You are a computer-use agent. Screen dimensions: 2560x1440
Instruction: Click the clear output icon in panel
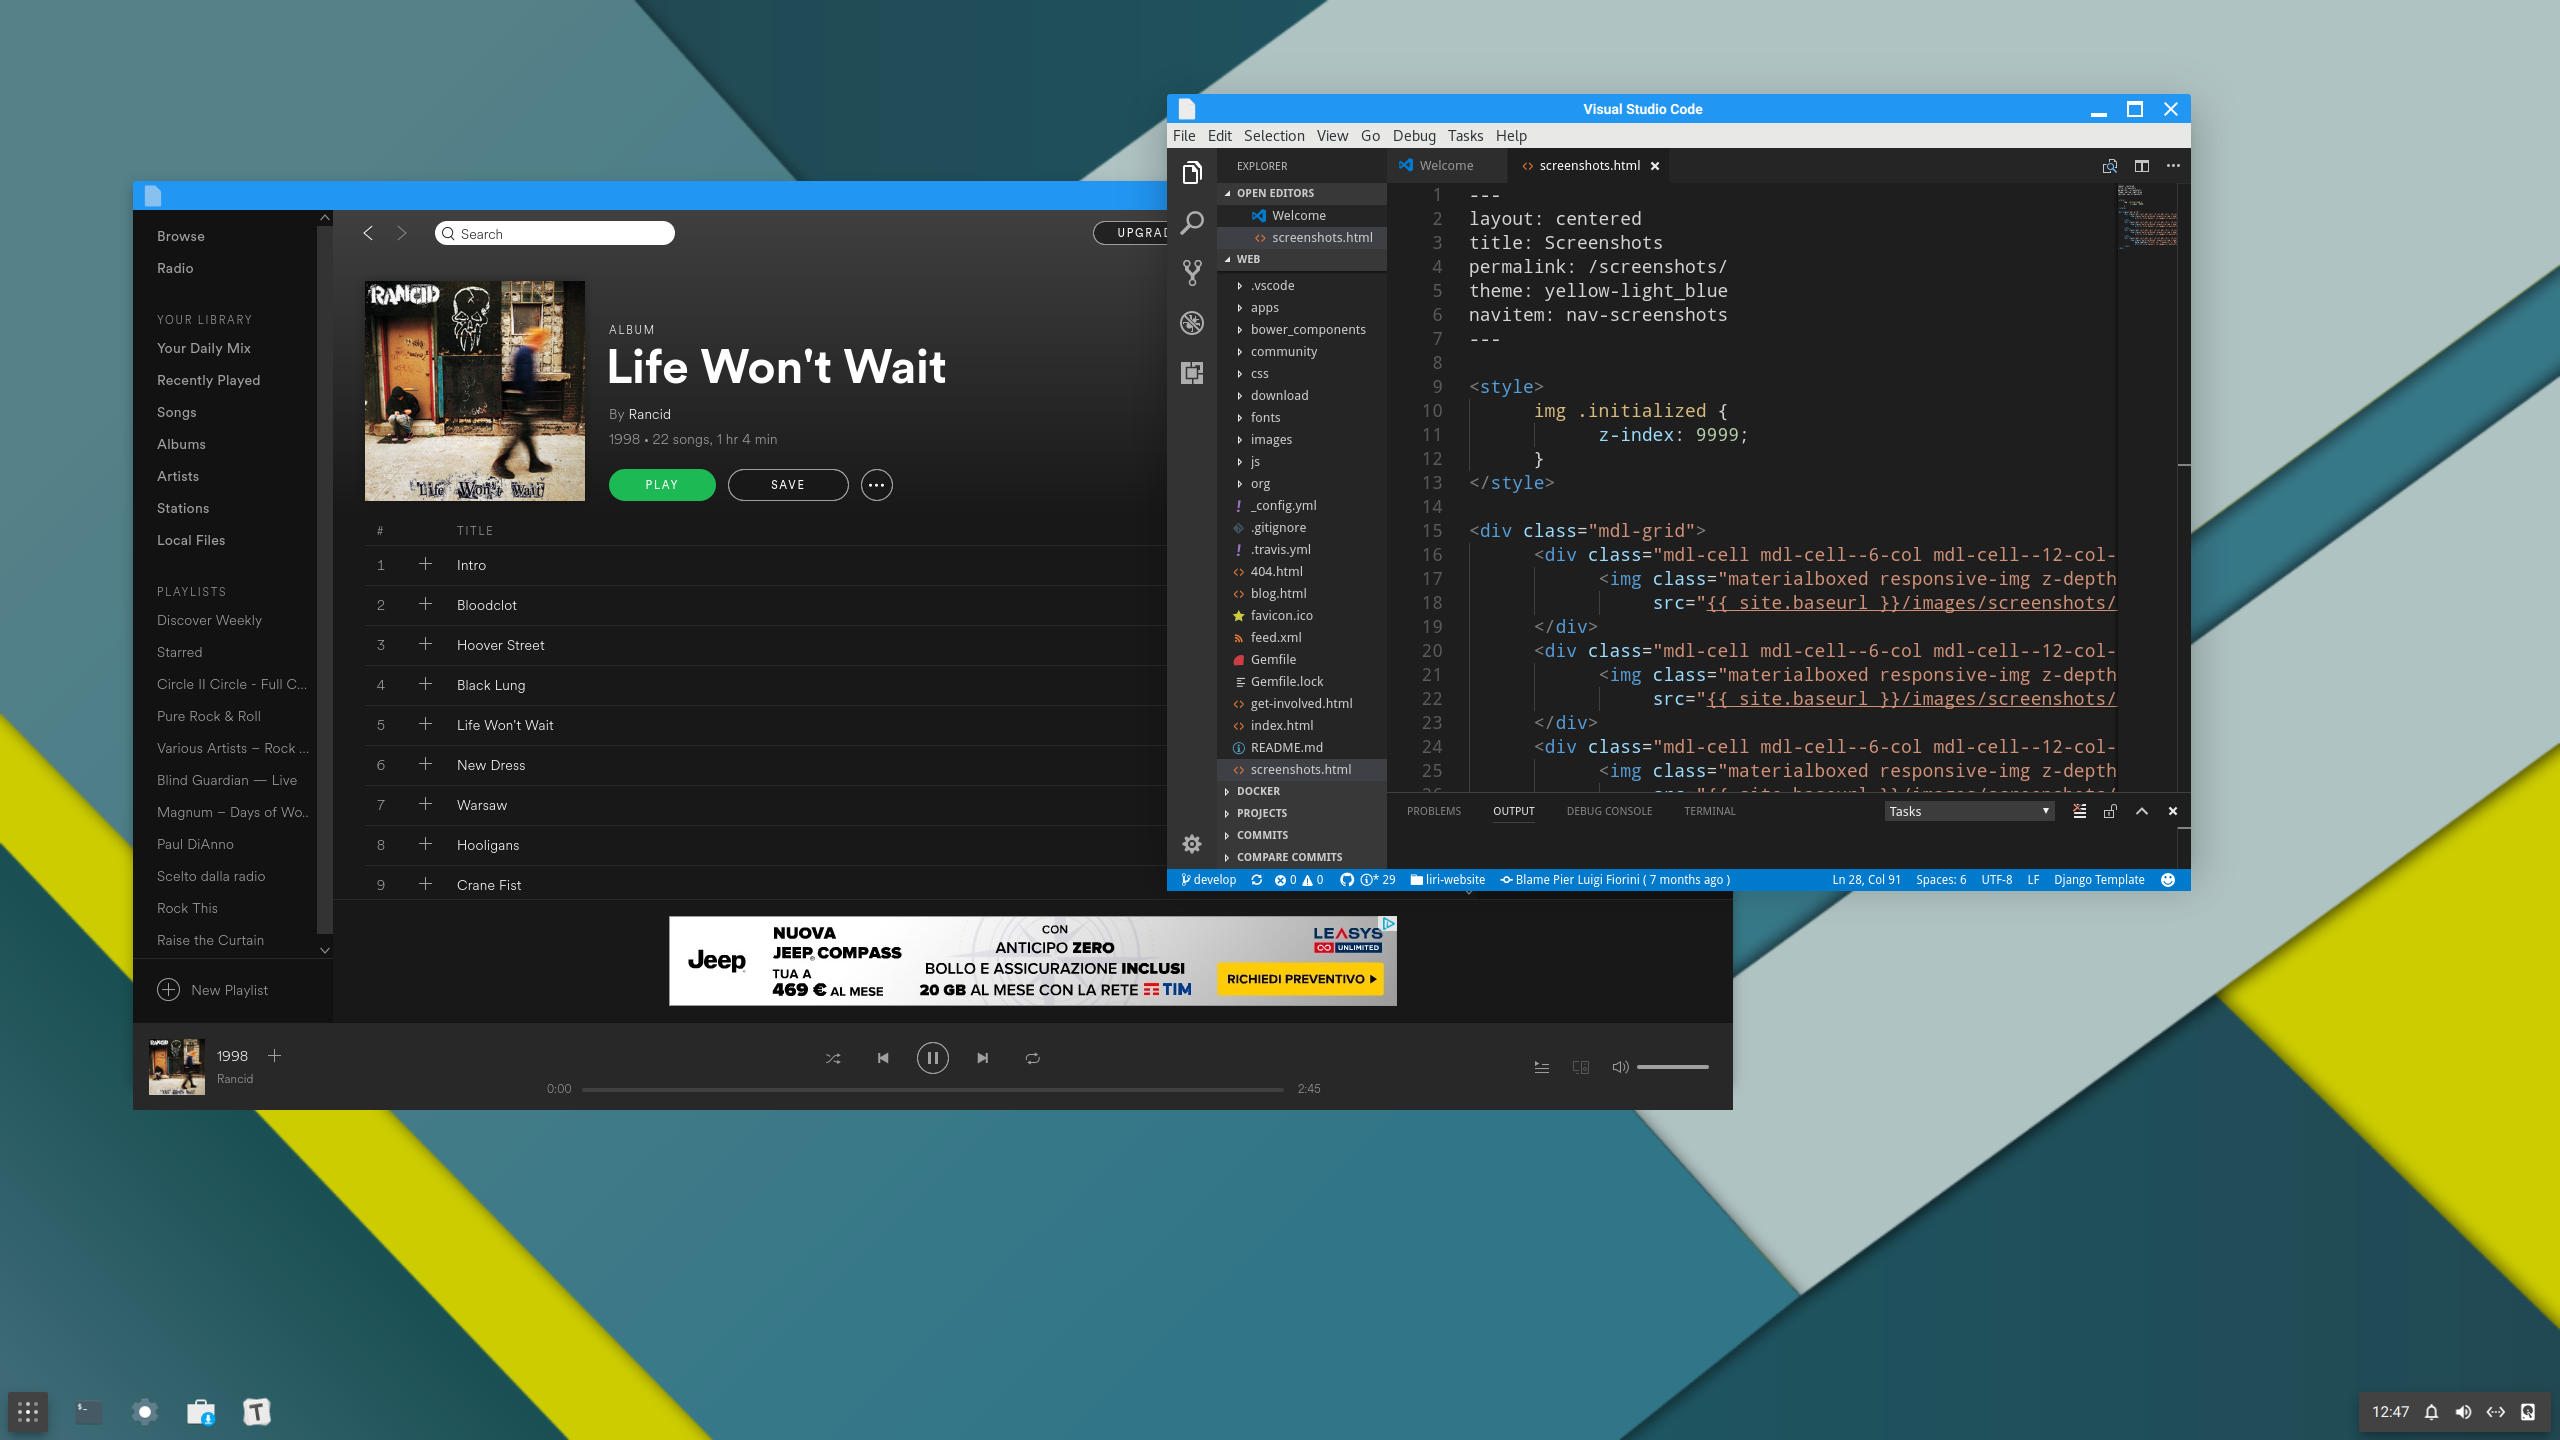point(2080,811)
